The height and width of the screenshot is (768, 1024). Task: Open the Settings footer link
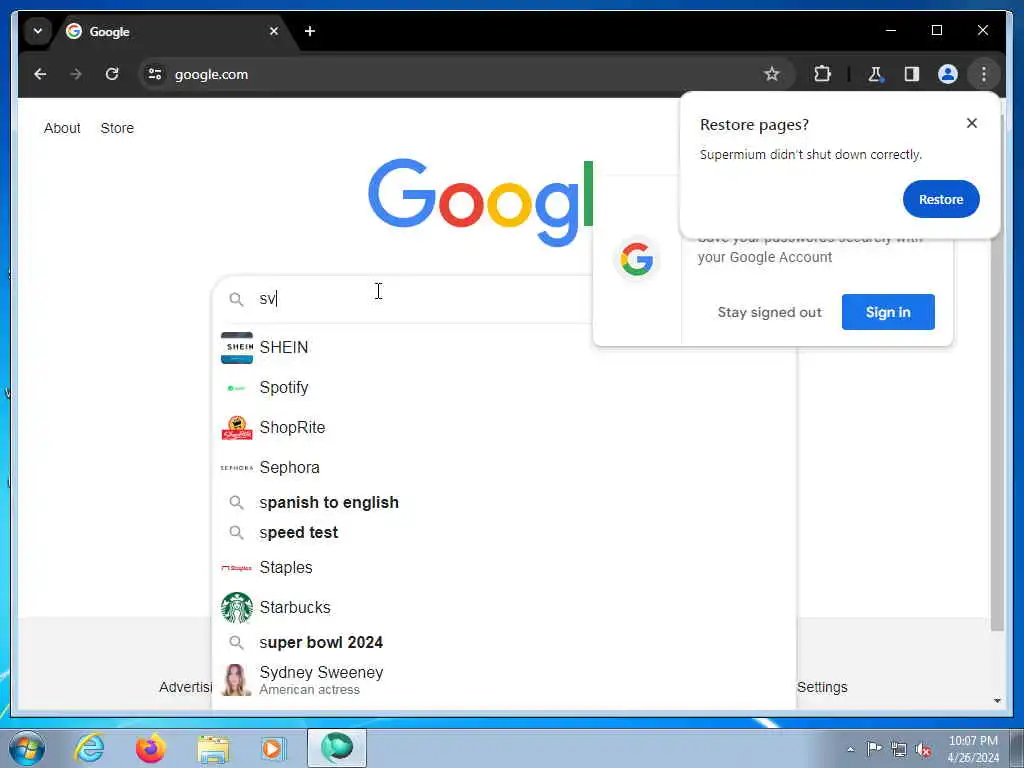click(822, 687)
